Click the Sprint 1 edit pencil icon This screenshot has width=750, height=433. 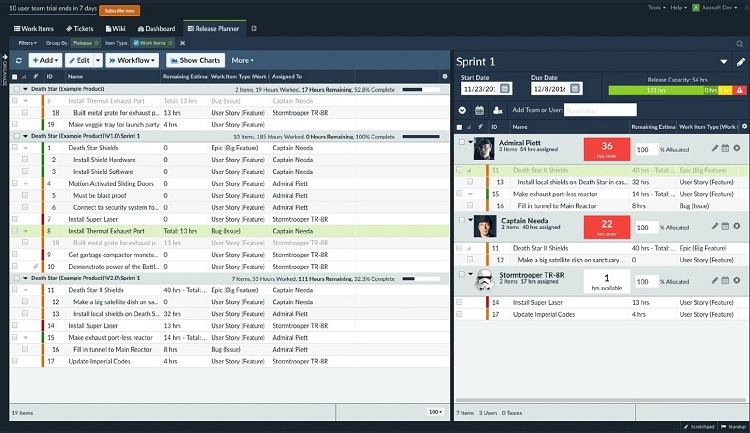point(740,62)
